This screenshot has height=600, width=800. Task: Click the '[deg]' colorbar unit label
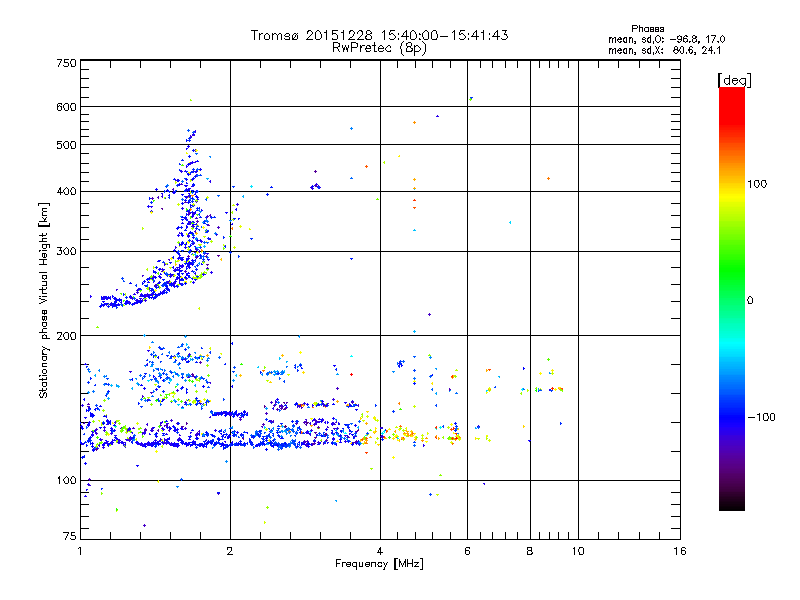(734, 80)
